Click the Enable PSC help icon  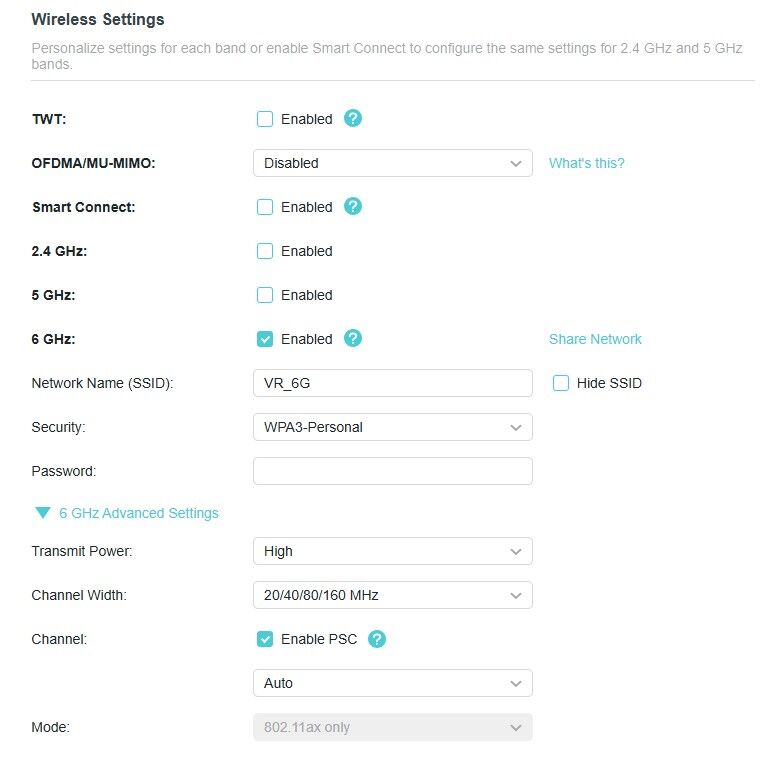coord(377,639)
